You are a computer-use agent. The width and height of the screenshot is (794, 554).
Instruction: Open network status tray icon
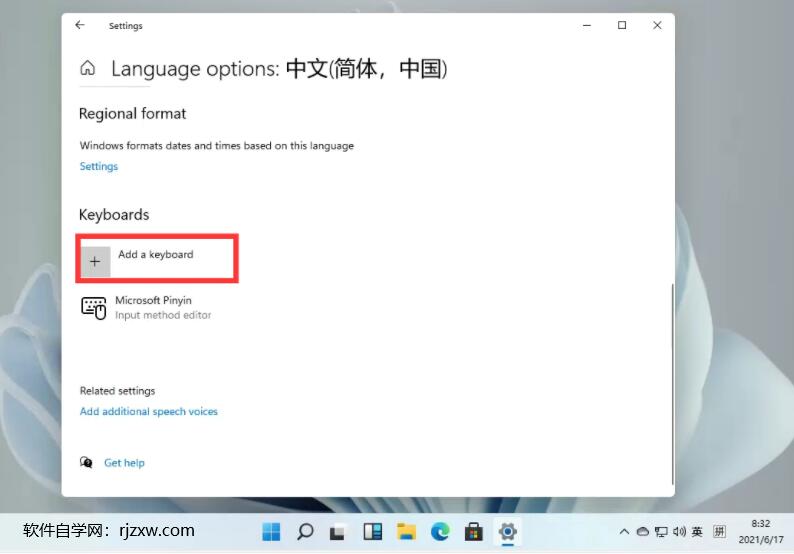click(661, 532)
